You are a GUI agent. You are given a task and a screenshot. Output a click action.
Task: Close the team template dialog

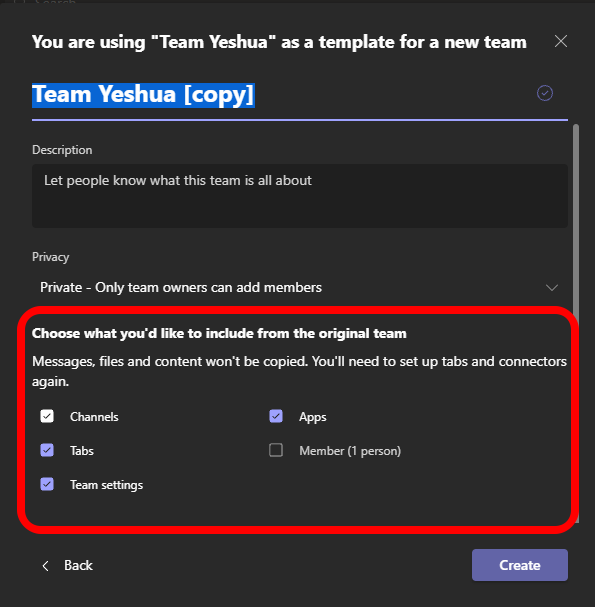coord(561,41)
